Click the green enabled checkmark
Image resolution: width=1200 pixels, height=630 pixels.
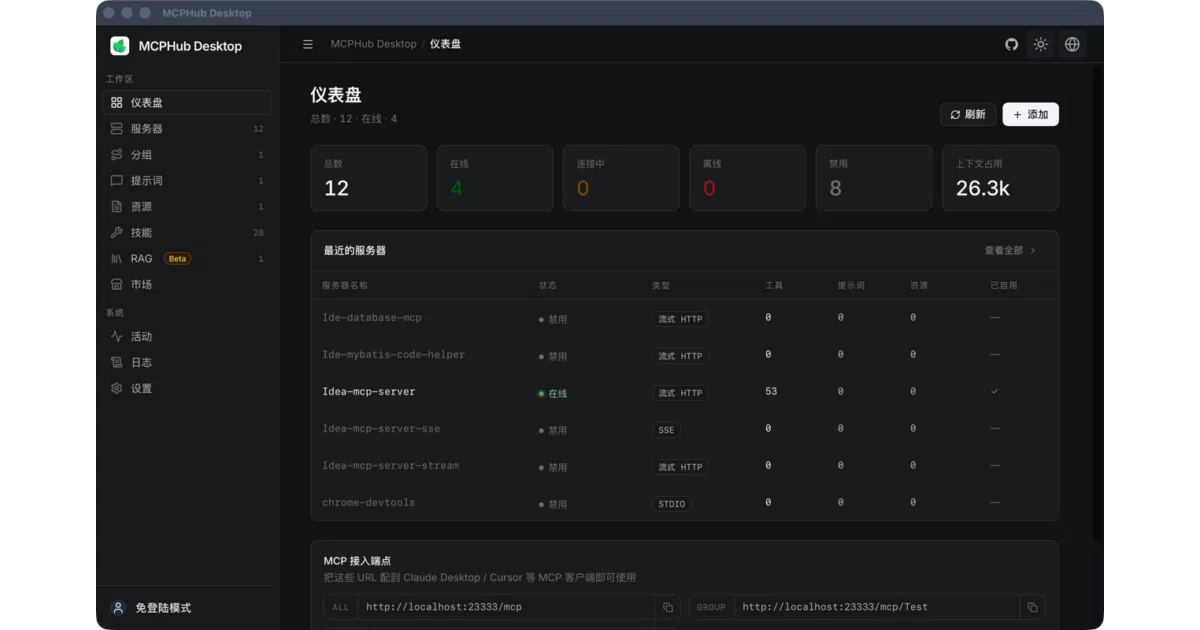click(x=995, y=392)
